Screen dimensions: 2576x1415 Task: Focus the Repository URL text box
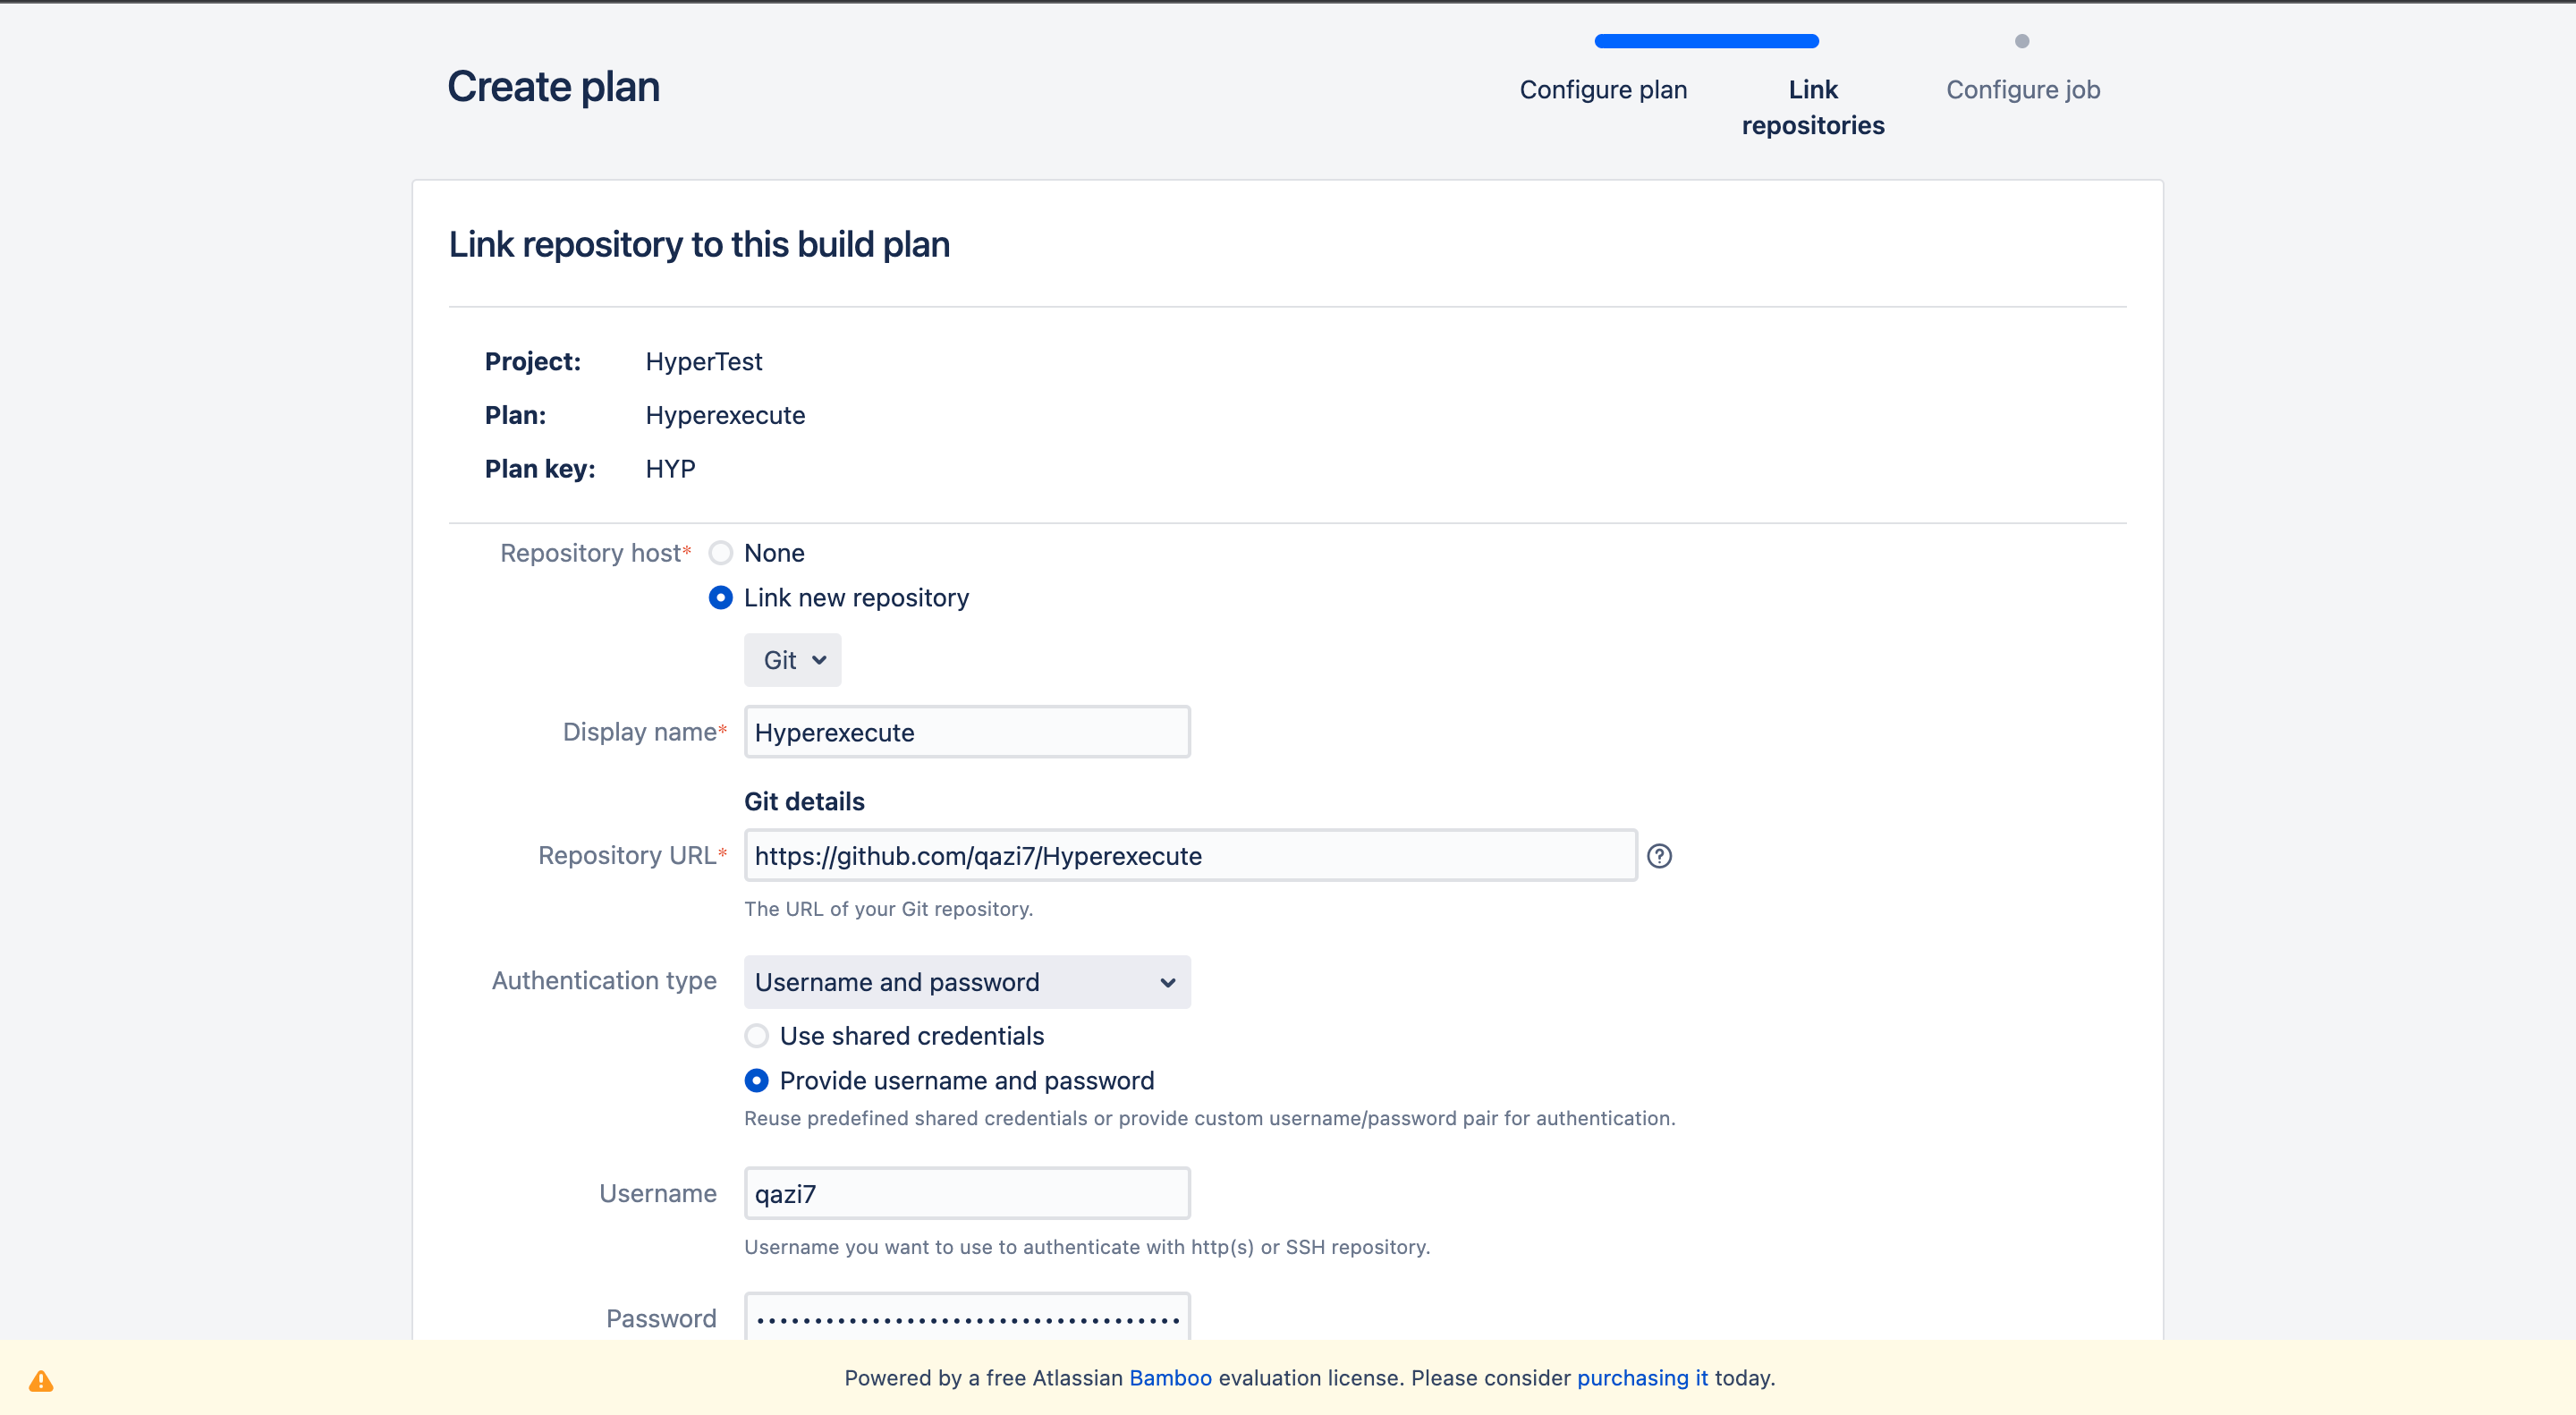tap(1190, 856)
